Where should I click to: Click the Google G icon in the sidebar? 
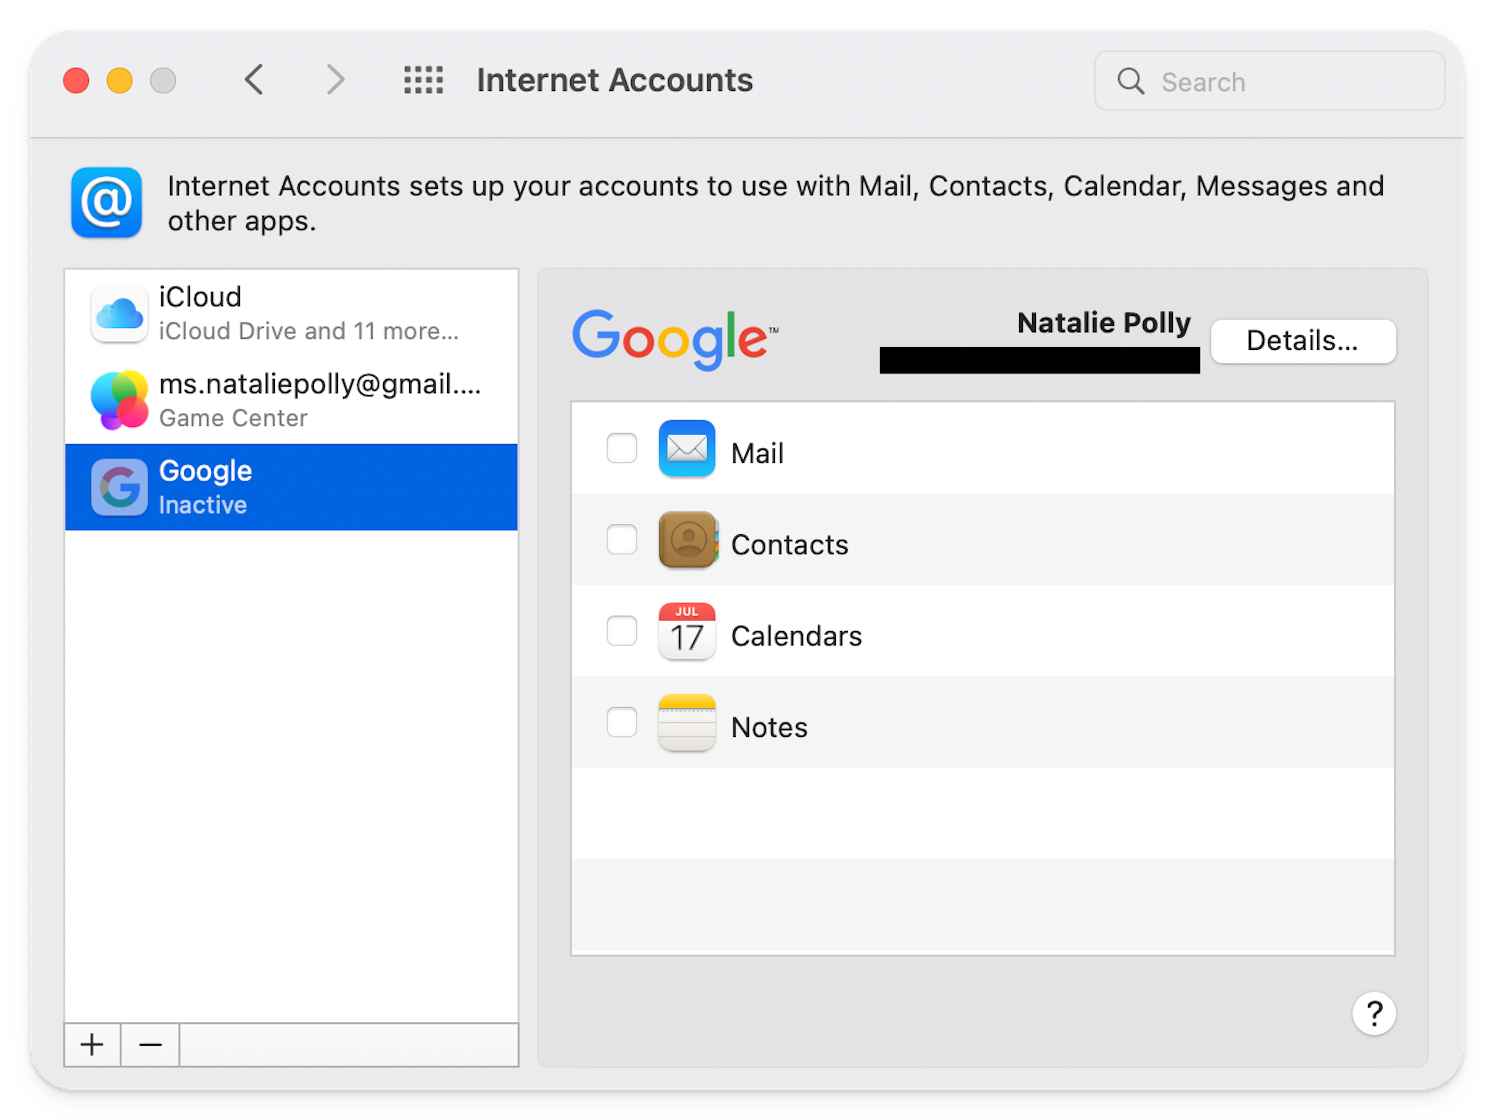[118, 487]
